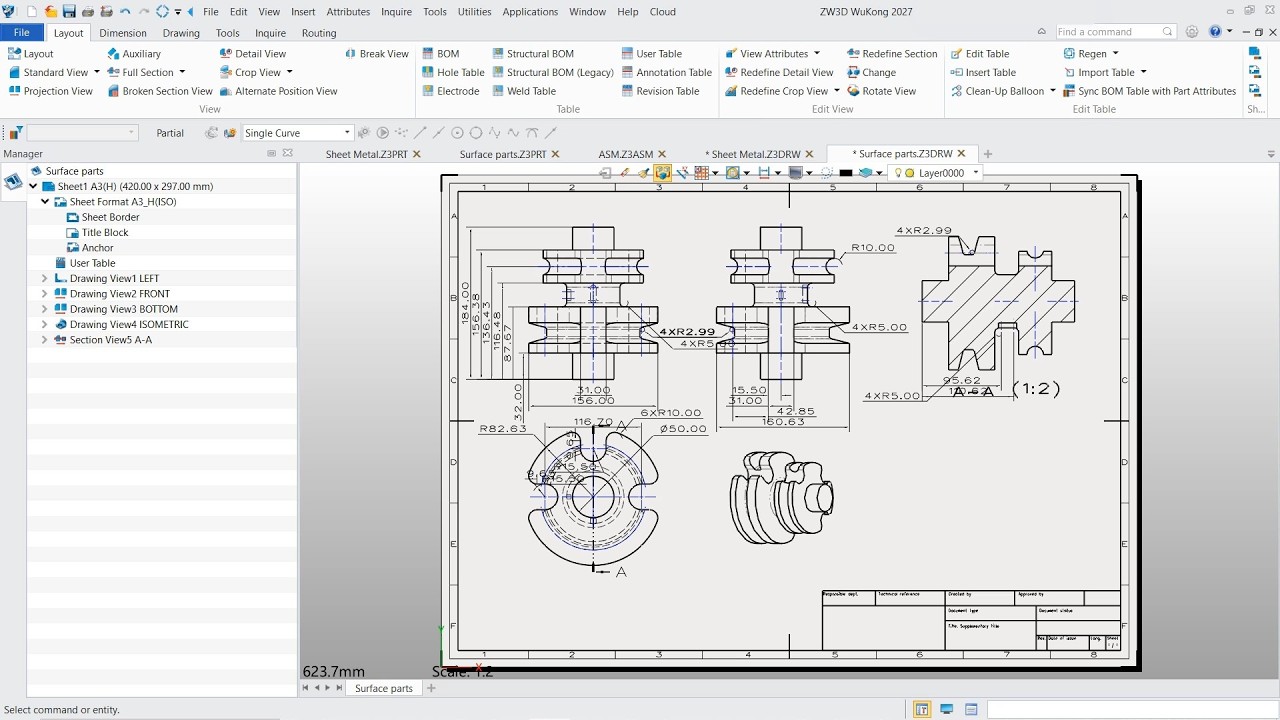Open the ASM.Z3ASM document tab
This screenshot has height=720, width=1280.
tap(626, 154)
